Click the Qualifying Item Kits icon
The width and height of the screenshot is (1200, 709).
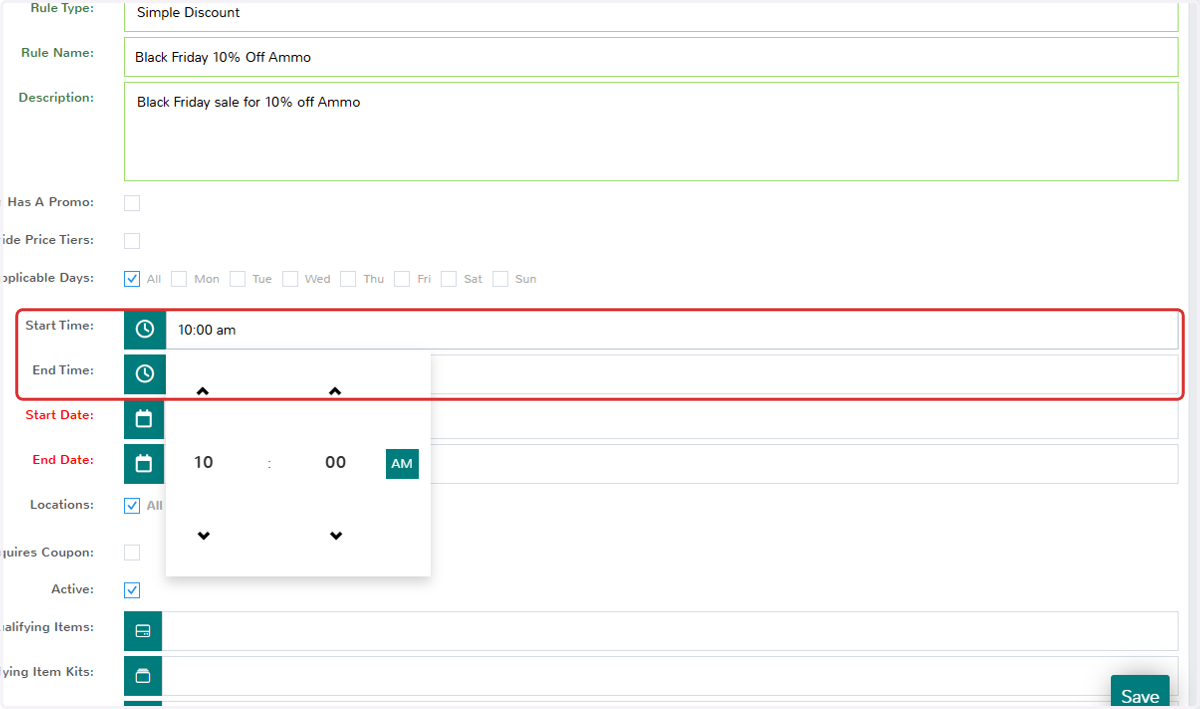tap(143, 676)
